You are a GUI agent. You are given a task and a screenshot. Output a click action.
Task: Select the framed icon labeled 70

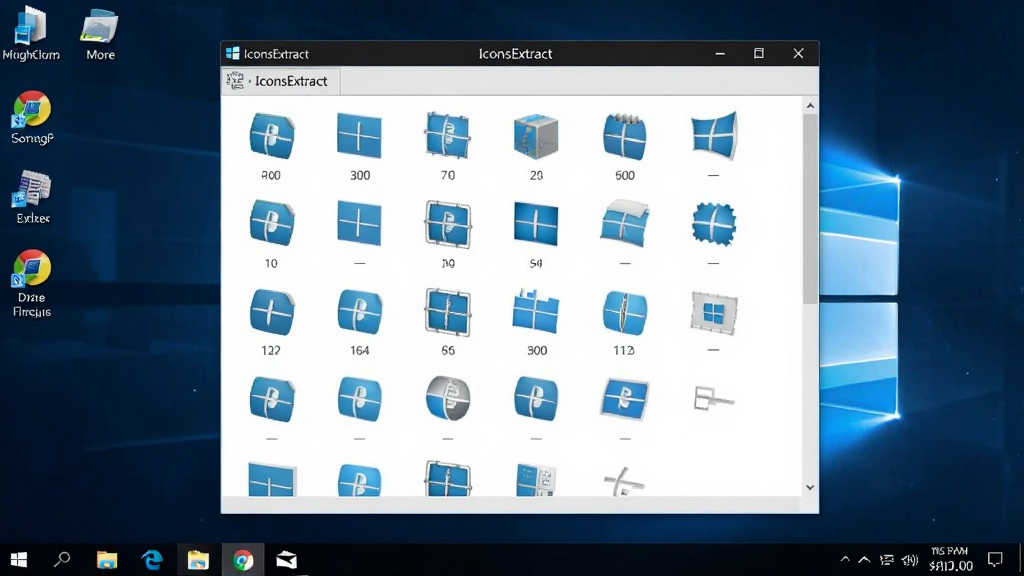coord(447,135)
